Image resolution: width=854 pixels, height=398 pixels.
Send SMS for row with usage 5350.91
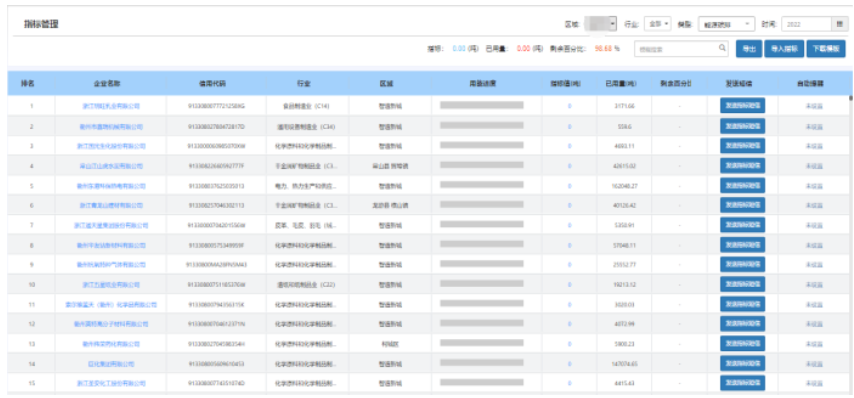[x=742, y=225]
